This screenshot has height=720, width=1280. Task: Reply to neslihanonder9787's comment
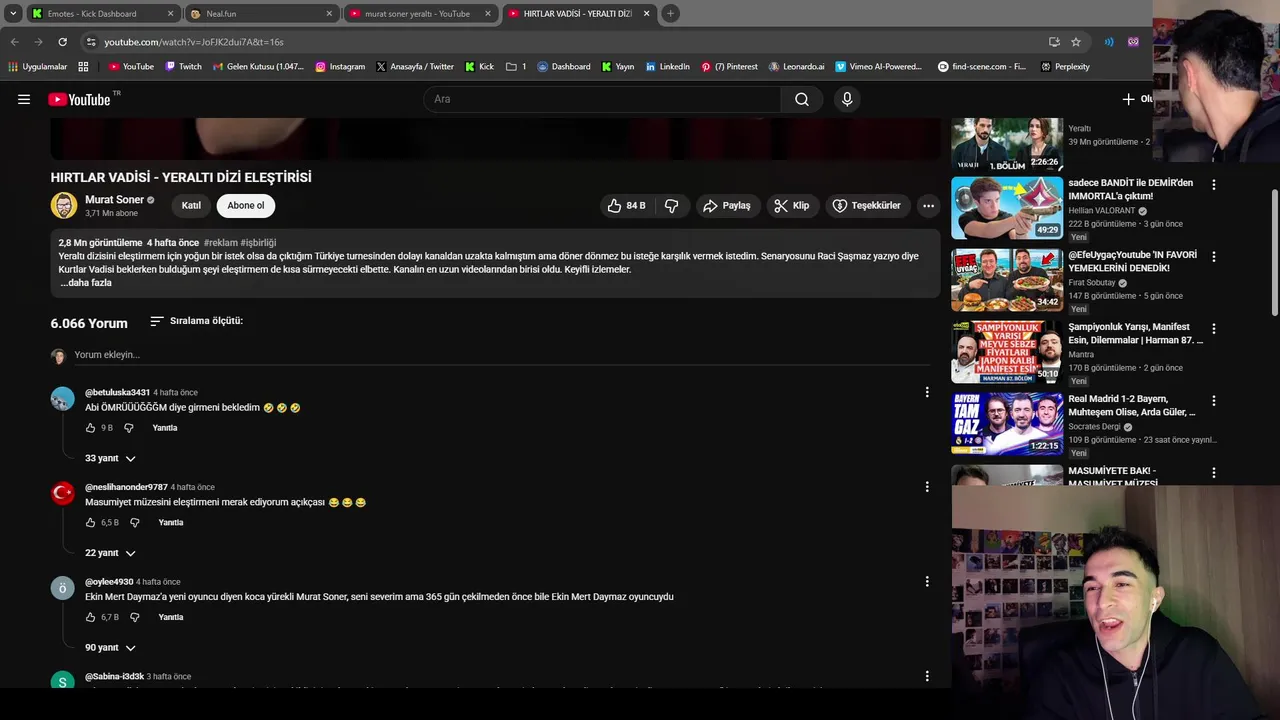tap(171, 523)
